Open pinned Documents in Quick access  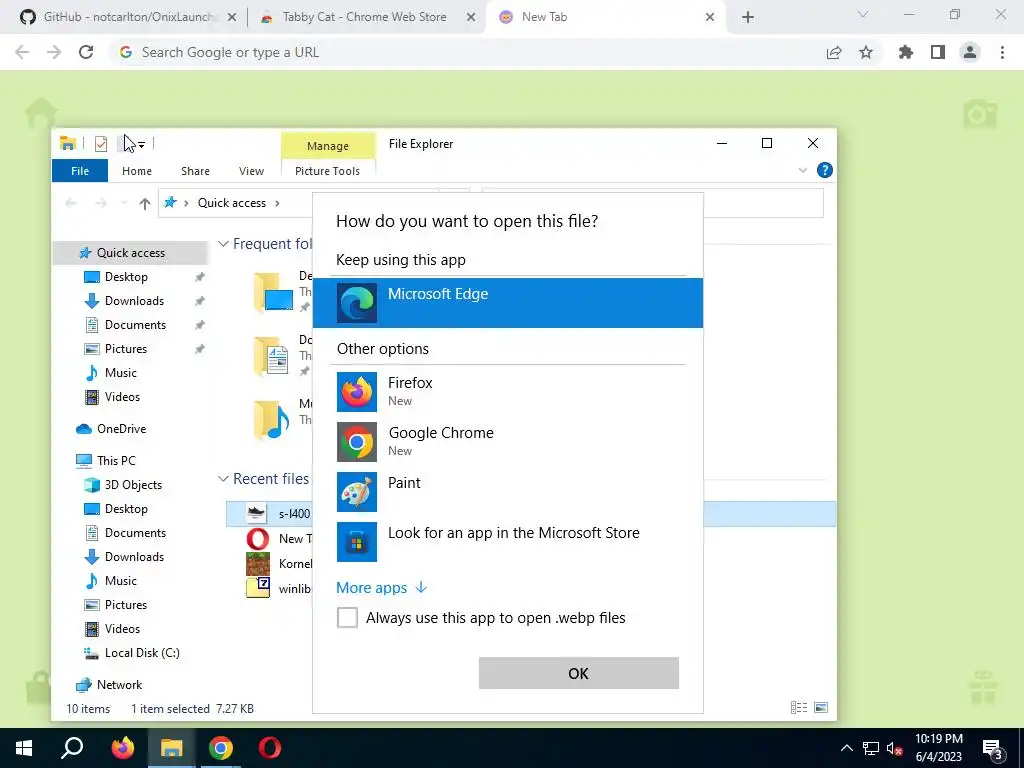point(135,325)
